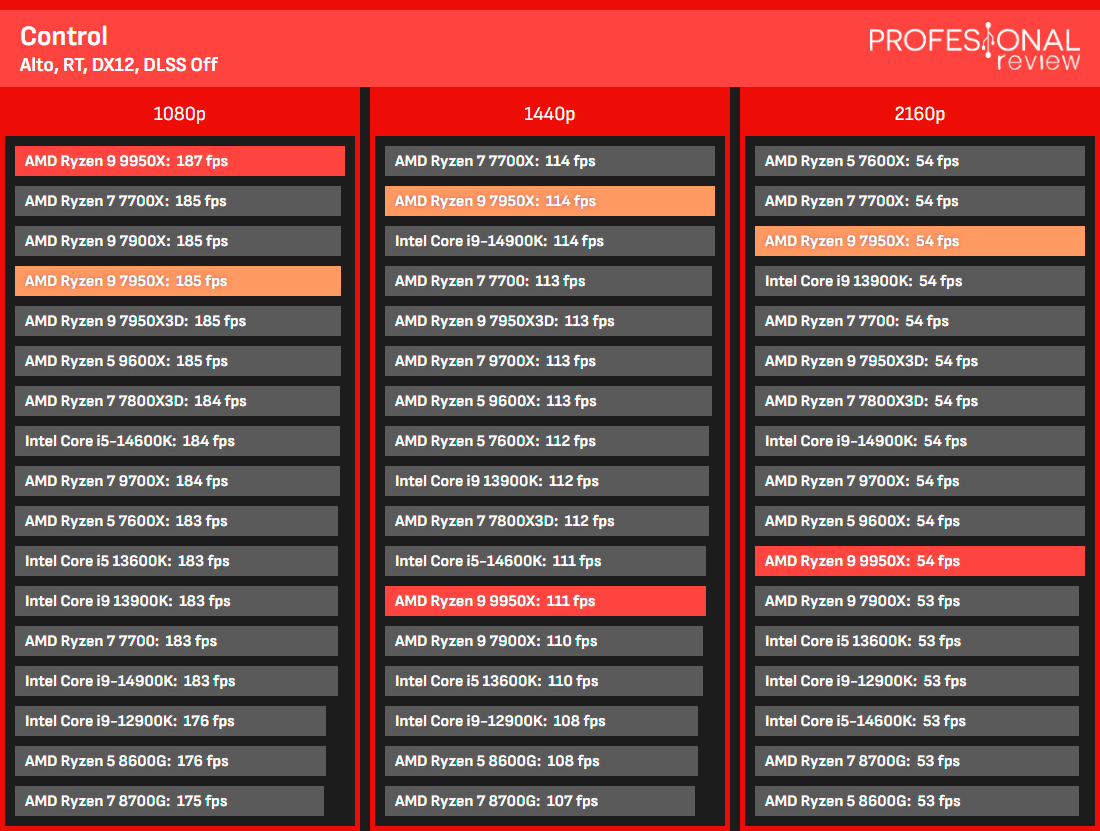The height and width of the screenshot is (831, 1100).
Task: Click 'AMD Ryzen 5 7600X: 54 fps' bar
Action: click(920, 161)
